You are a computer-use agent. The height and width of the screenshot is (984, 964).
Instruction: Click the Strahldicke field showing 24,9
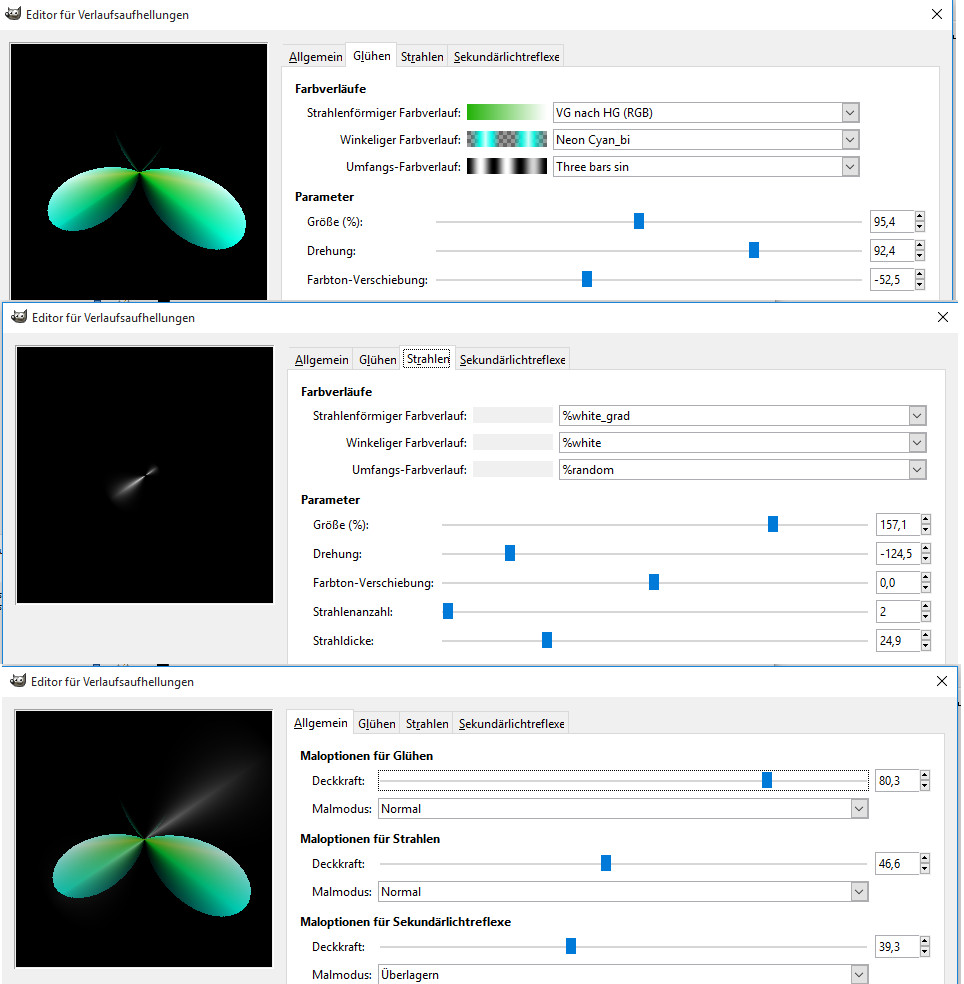tap(898, 640)
